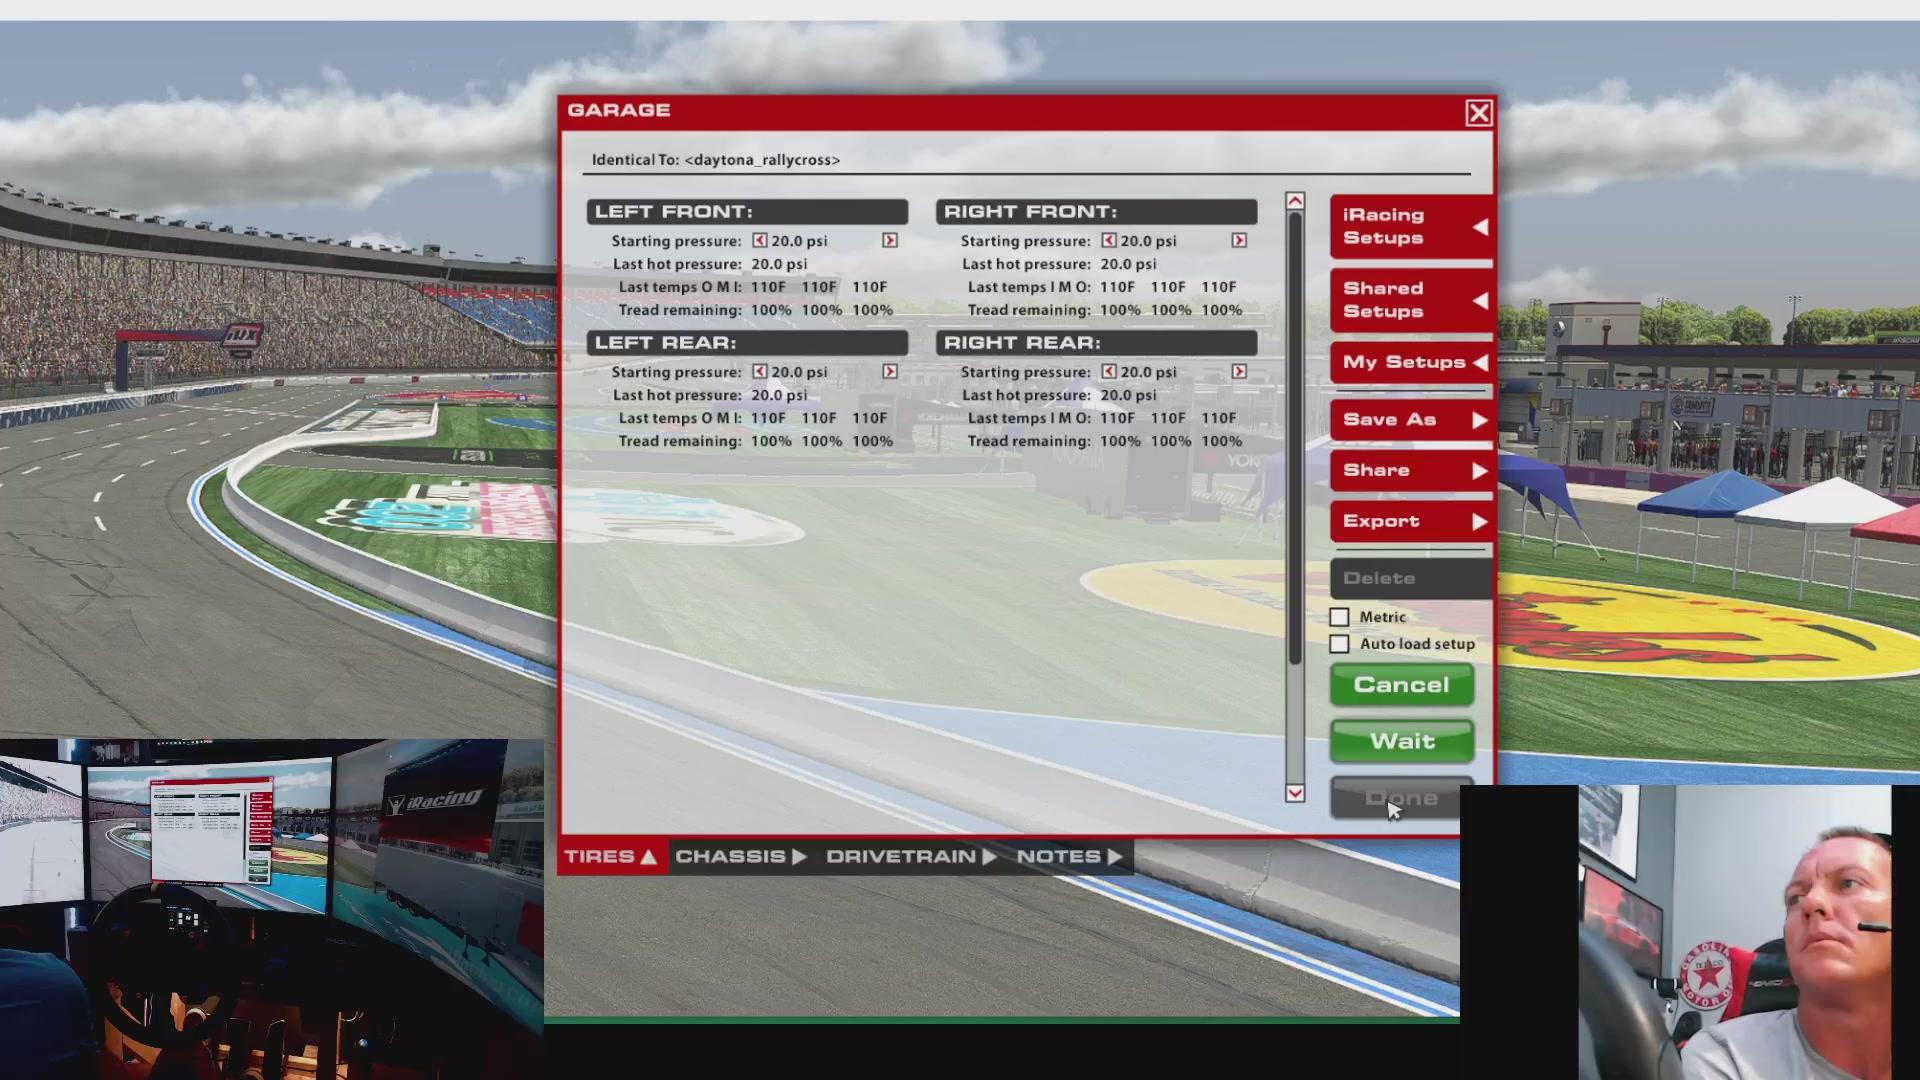Increase left rear starting pressure arrow

click(x=889, y=372)
